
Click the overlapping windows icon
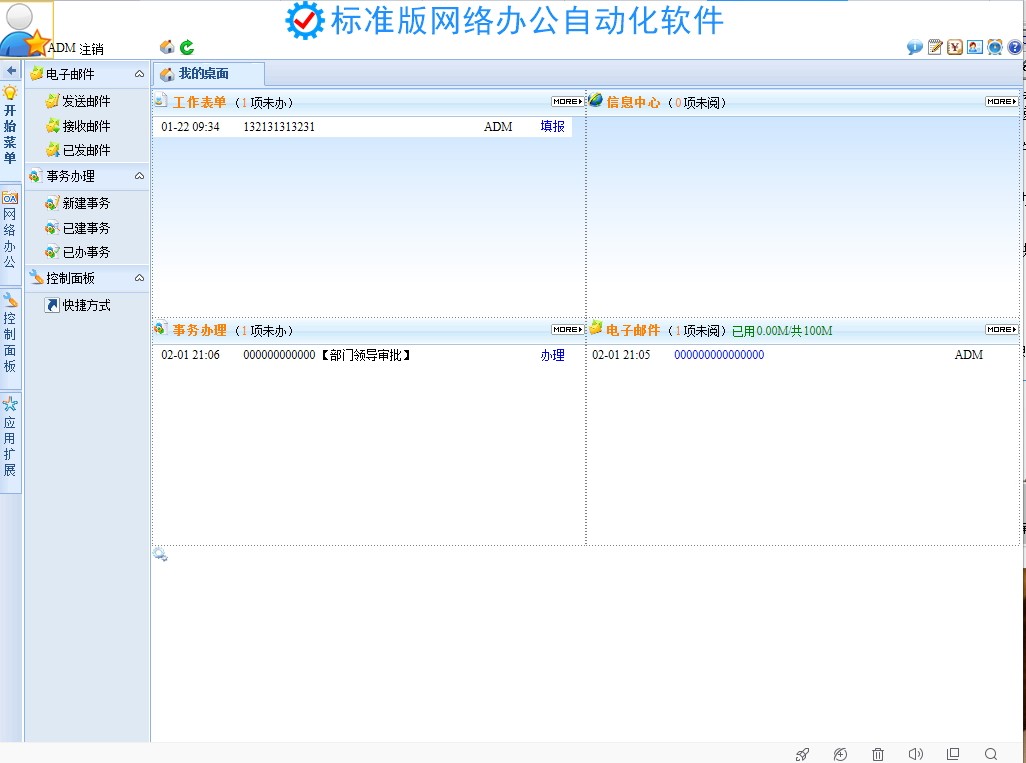[953, 754]
